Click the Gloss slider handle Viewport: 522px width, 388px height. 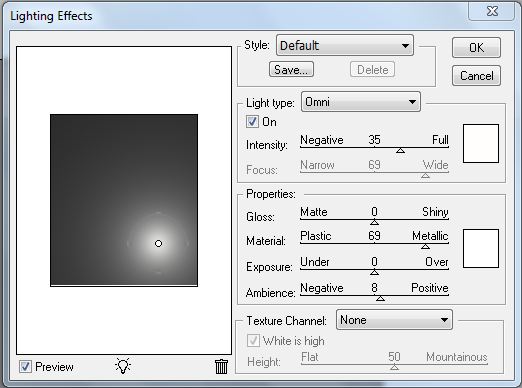374,222
